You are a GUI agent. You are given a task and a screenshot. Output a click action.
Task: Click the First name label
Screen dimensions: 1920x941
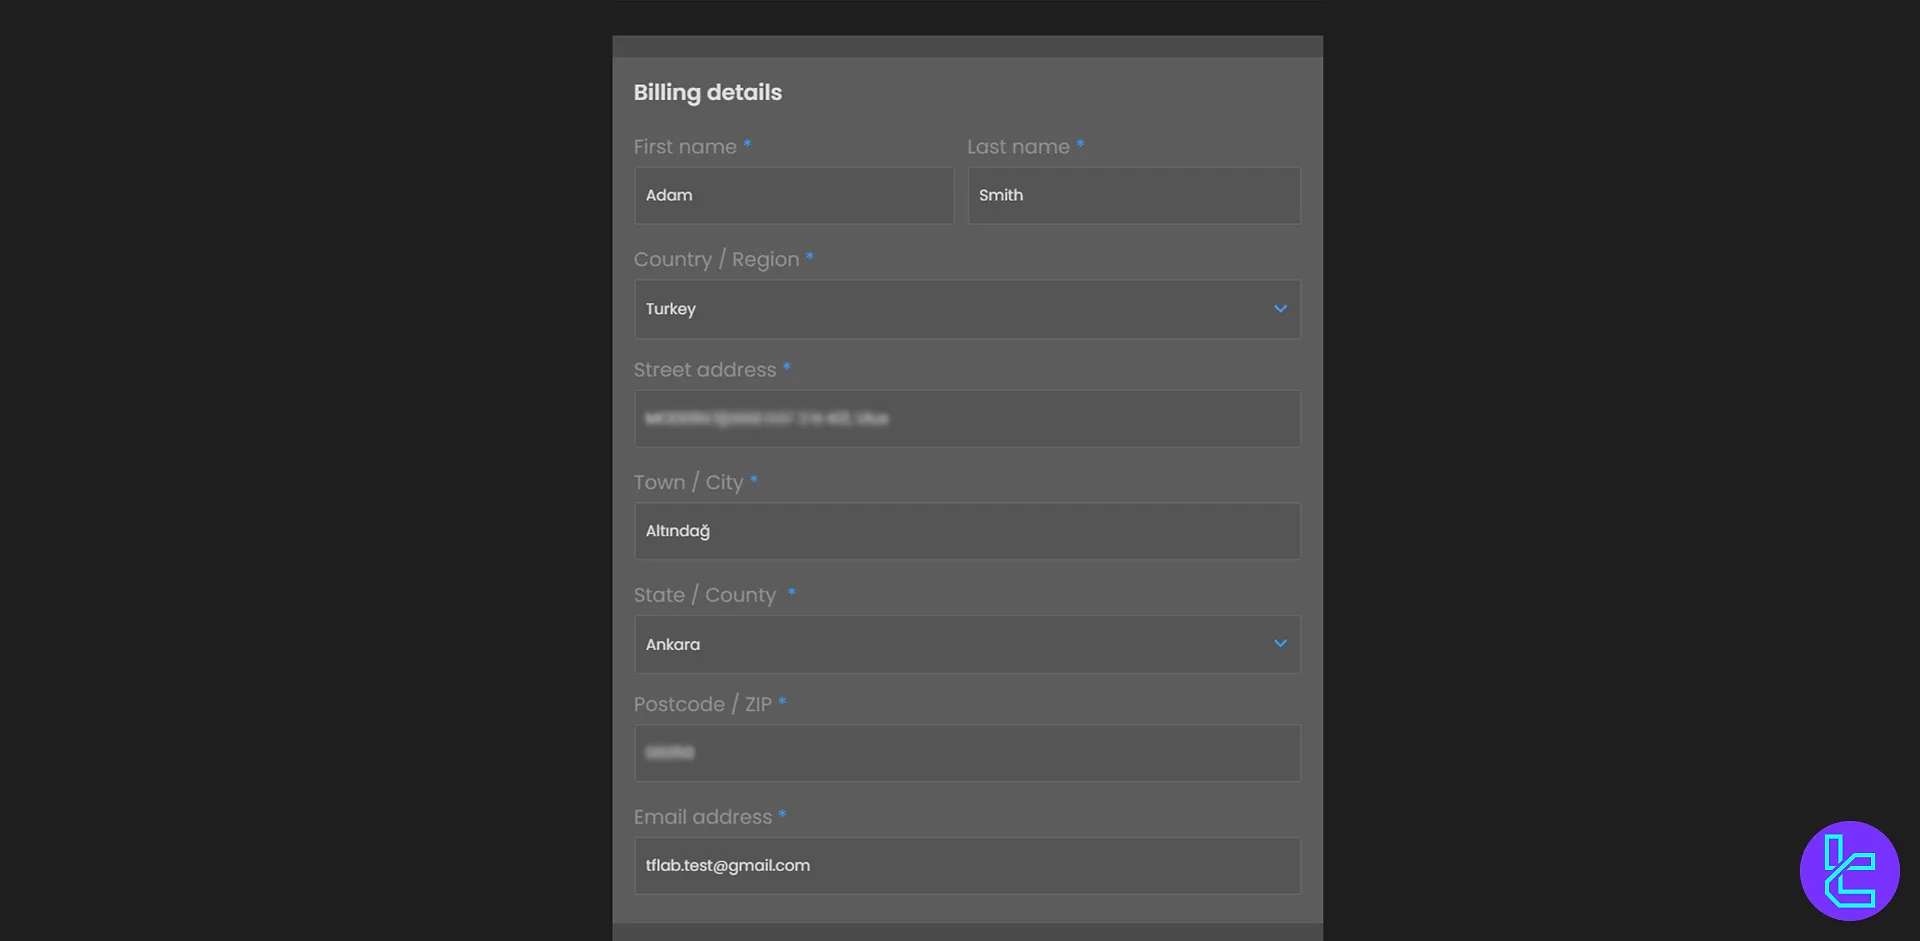(x=685, y=147)
